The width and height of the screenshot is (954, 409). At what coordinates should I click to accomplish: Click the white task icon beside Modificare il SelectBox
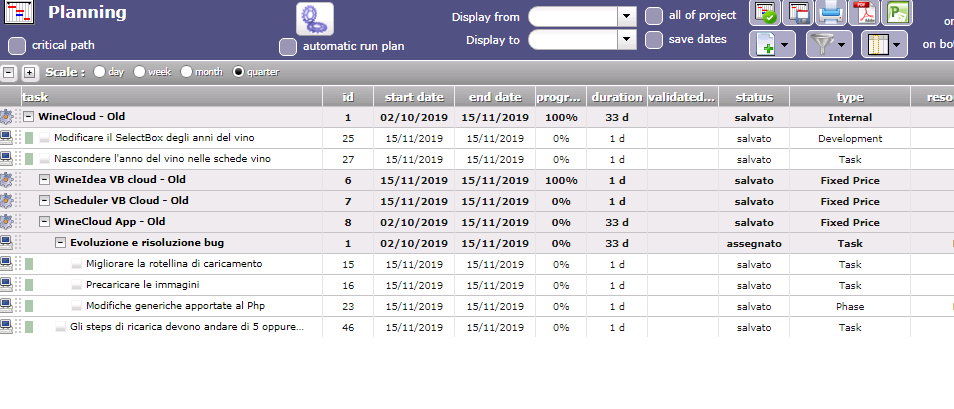point(44,138)
